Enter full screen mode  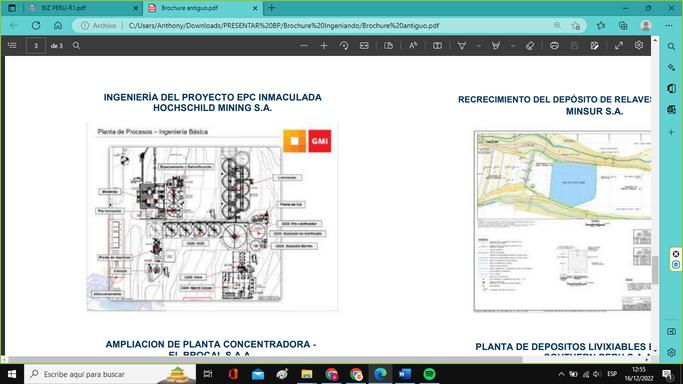pyautogui.click(x=619, y=46)
